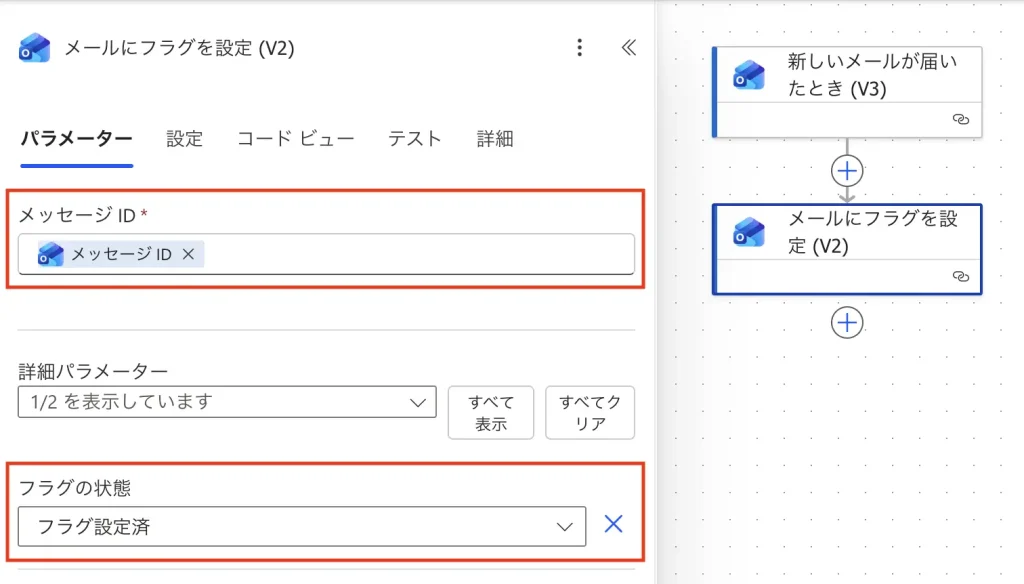This screenshot has width=1024, height=584.
Task: Collapse the panel with the double chevron
Action: [x=629, y=48]
